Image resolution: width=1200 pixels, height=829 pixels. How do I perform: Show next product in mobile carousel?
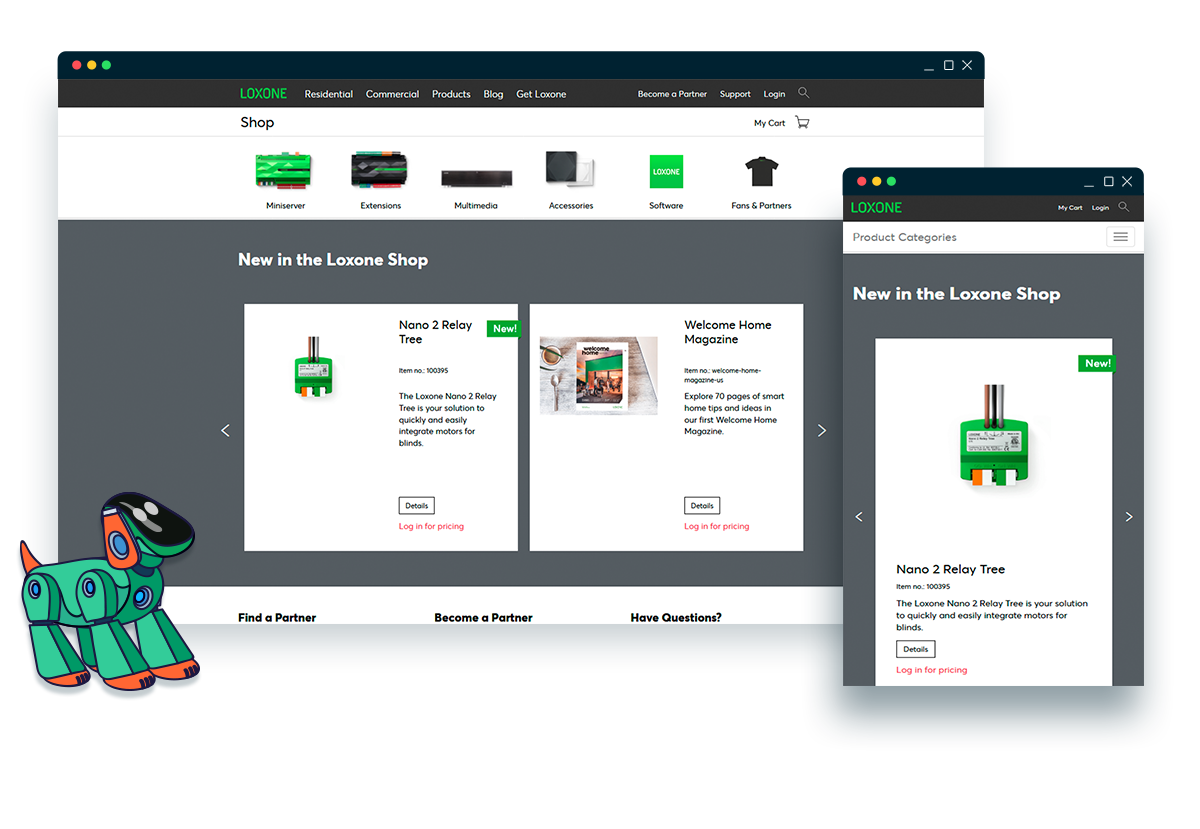[x=1129, y=517]
